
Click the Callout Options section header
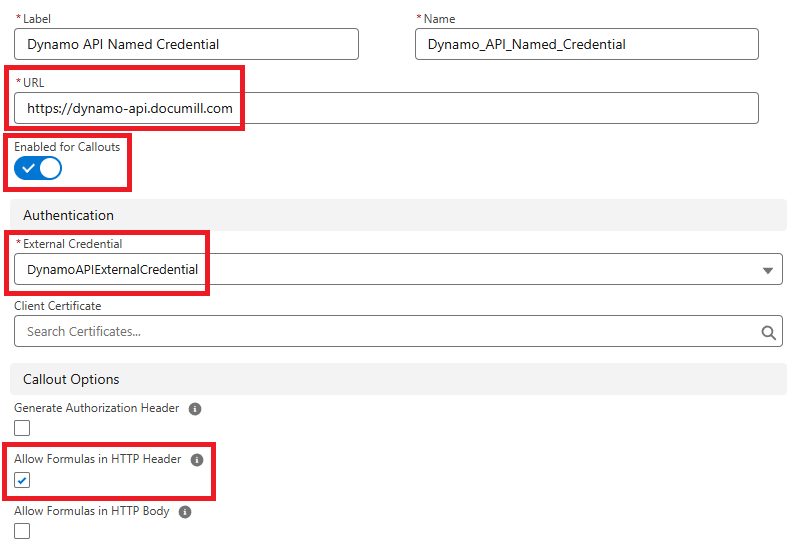(x=71, y=380)
